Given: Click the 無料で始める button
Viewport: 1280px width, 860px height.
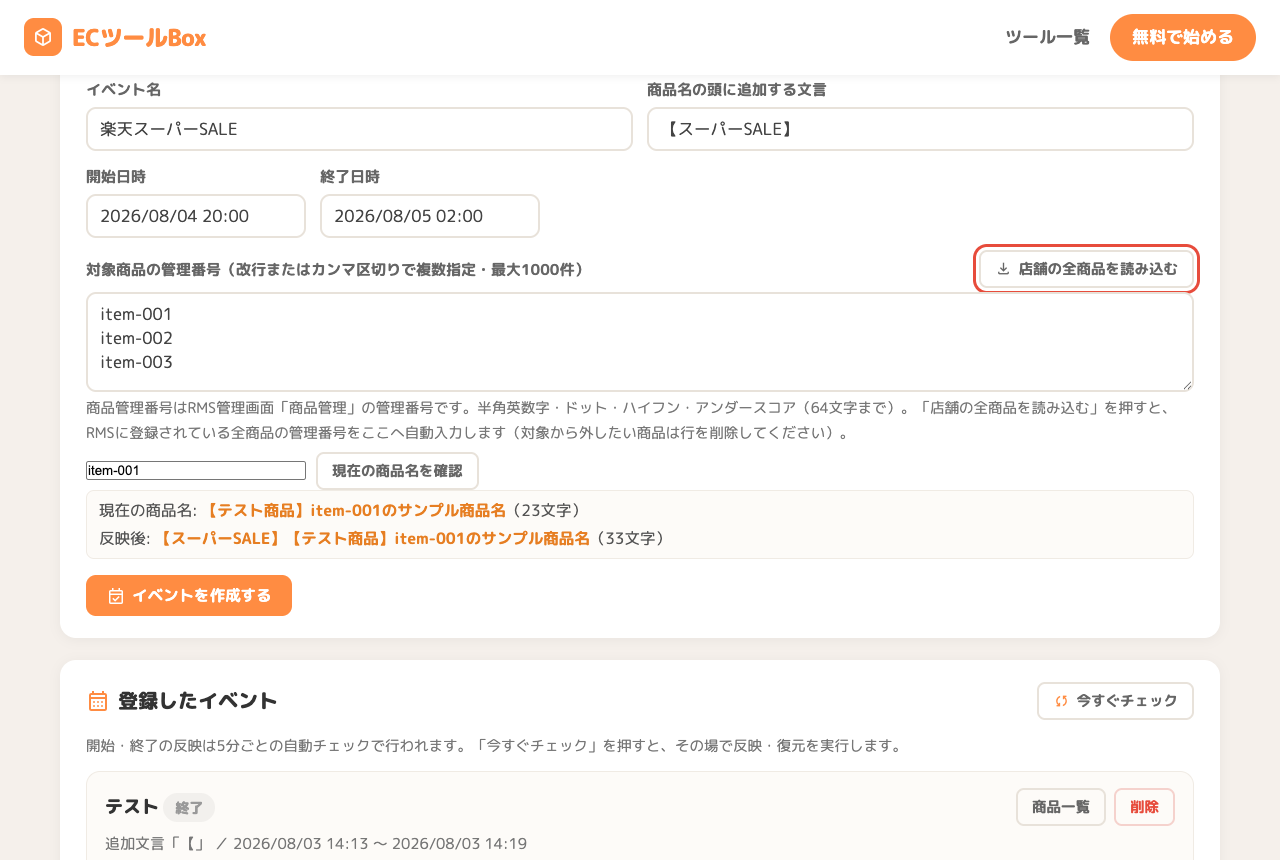Looking at the screenshot, I should tap(1183, 37).
